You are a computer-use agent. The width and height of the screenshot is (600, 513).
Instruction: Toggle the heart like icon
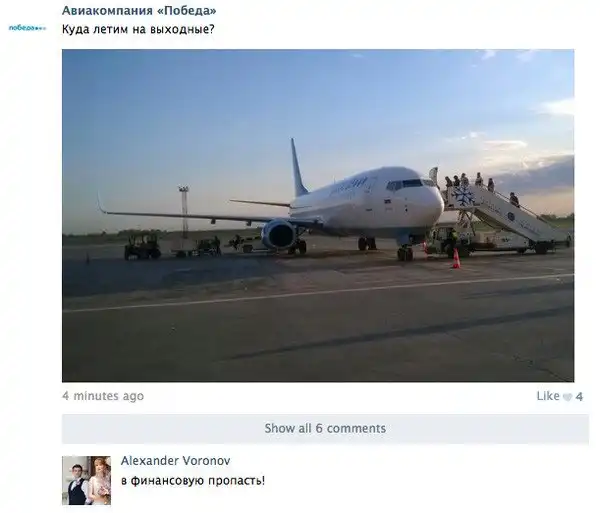567,397
